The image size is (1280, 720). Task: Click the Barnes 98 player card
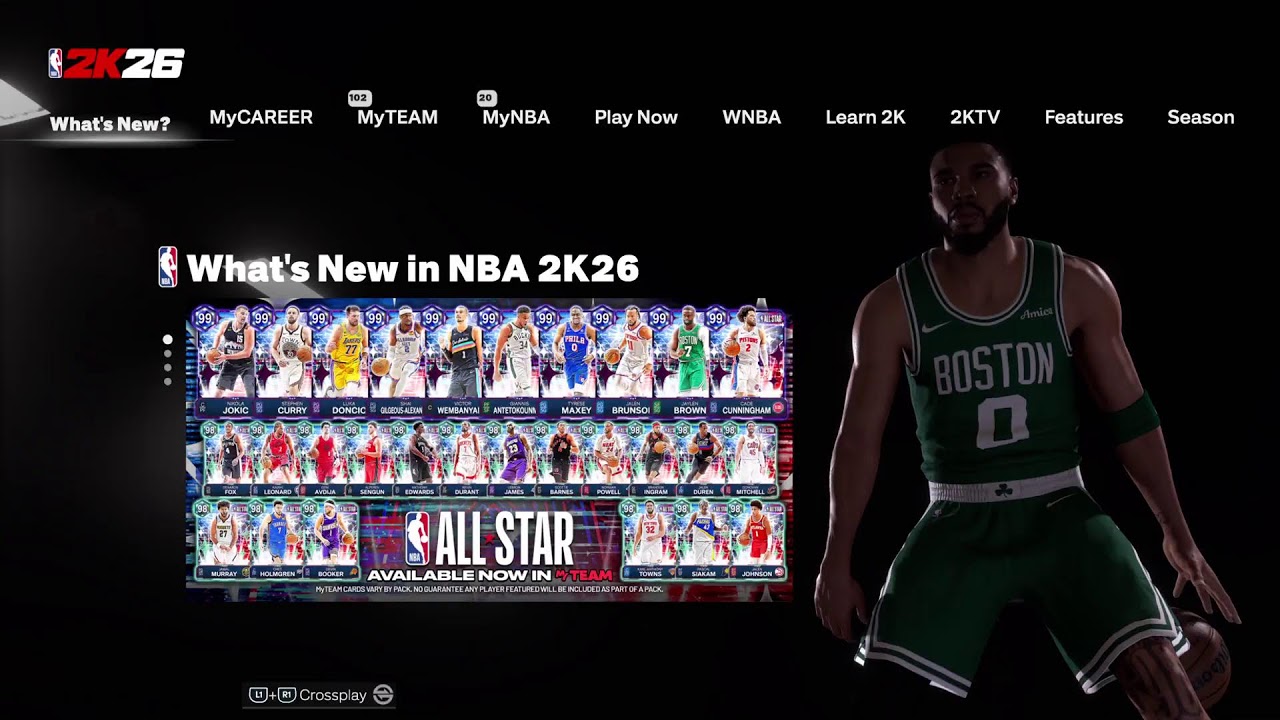[561, 459]
